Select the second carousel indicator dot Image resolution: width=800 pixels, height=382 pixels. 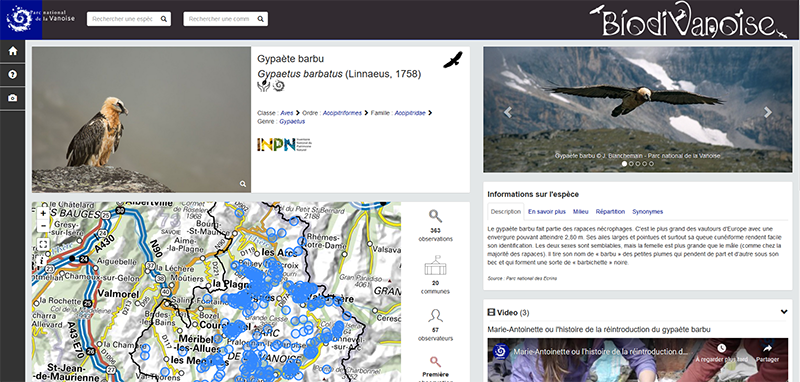coord(631,164)
